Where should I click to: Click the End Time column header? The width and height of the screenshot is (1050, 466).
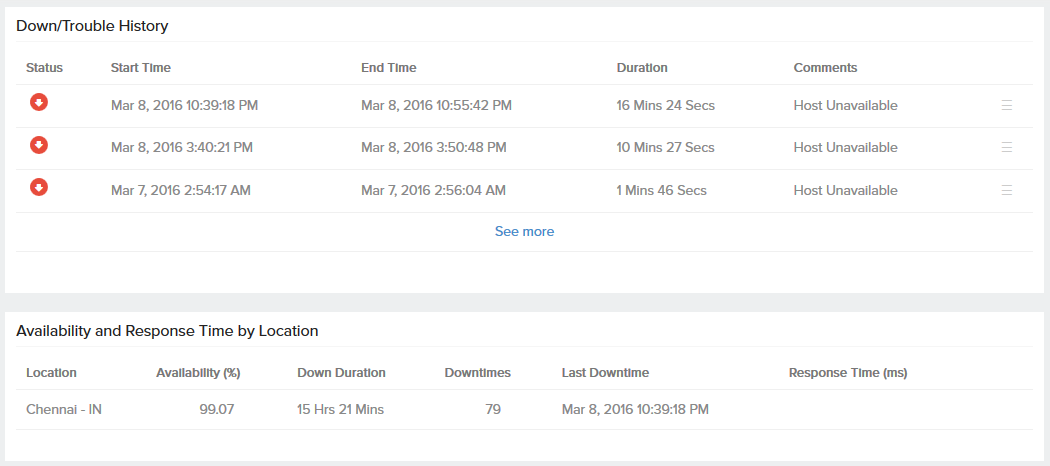coord(388,68)
